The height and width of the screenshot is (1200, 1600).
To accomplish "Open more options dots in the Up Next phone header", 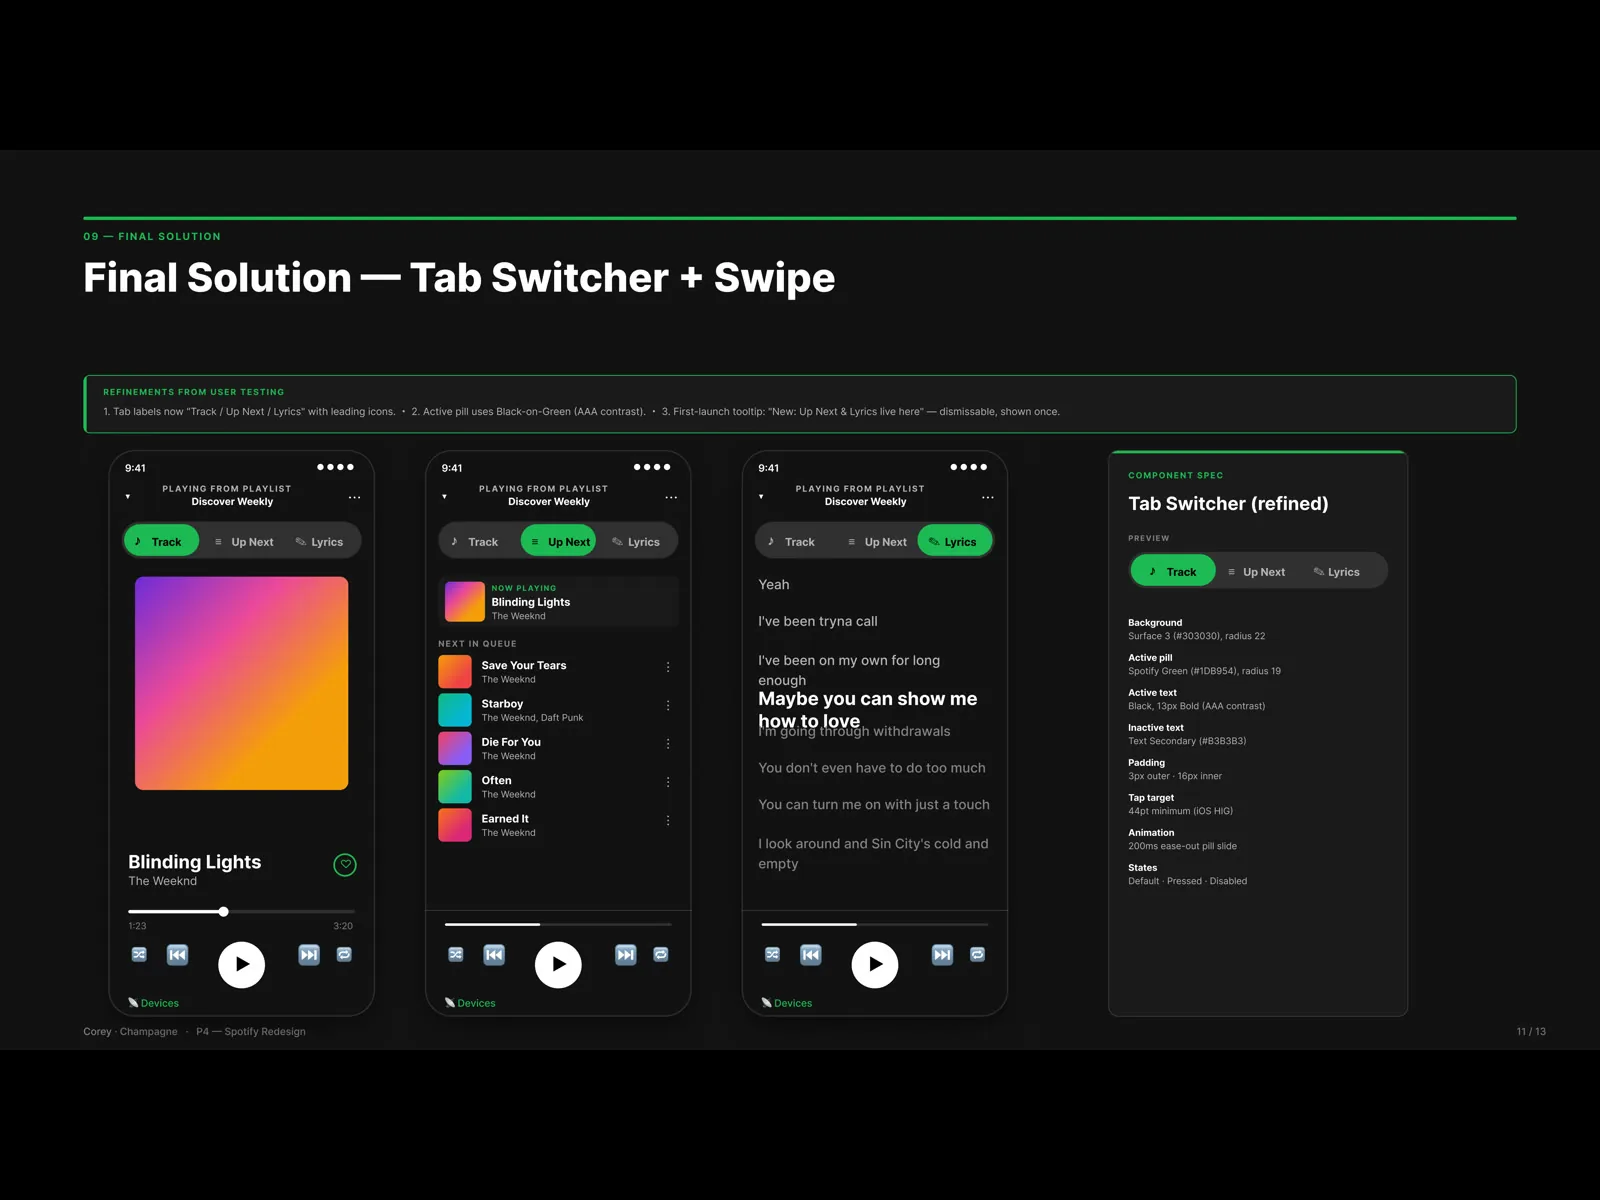I will [x=671, y=497].
